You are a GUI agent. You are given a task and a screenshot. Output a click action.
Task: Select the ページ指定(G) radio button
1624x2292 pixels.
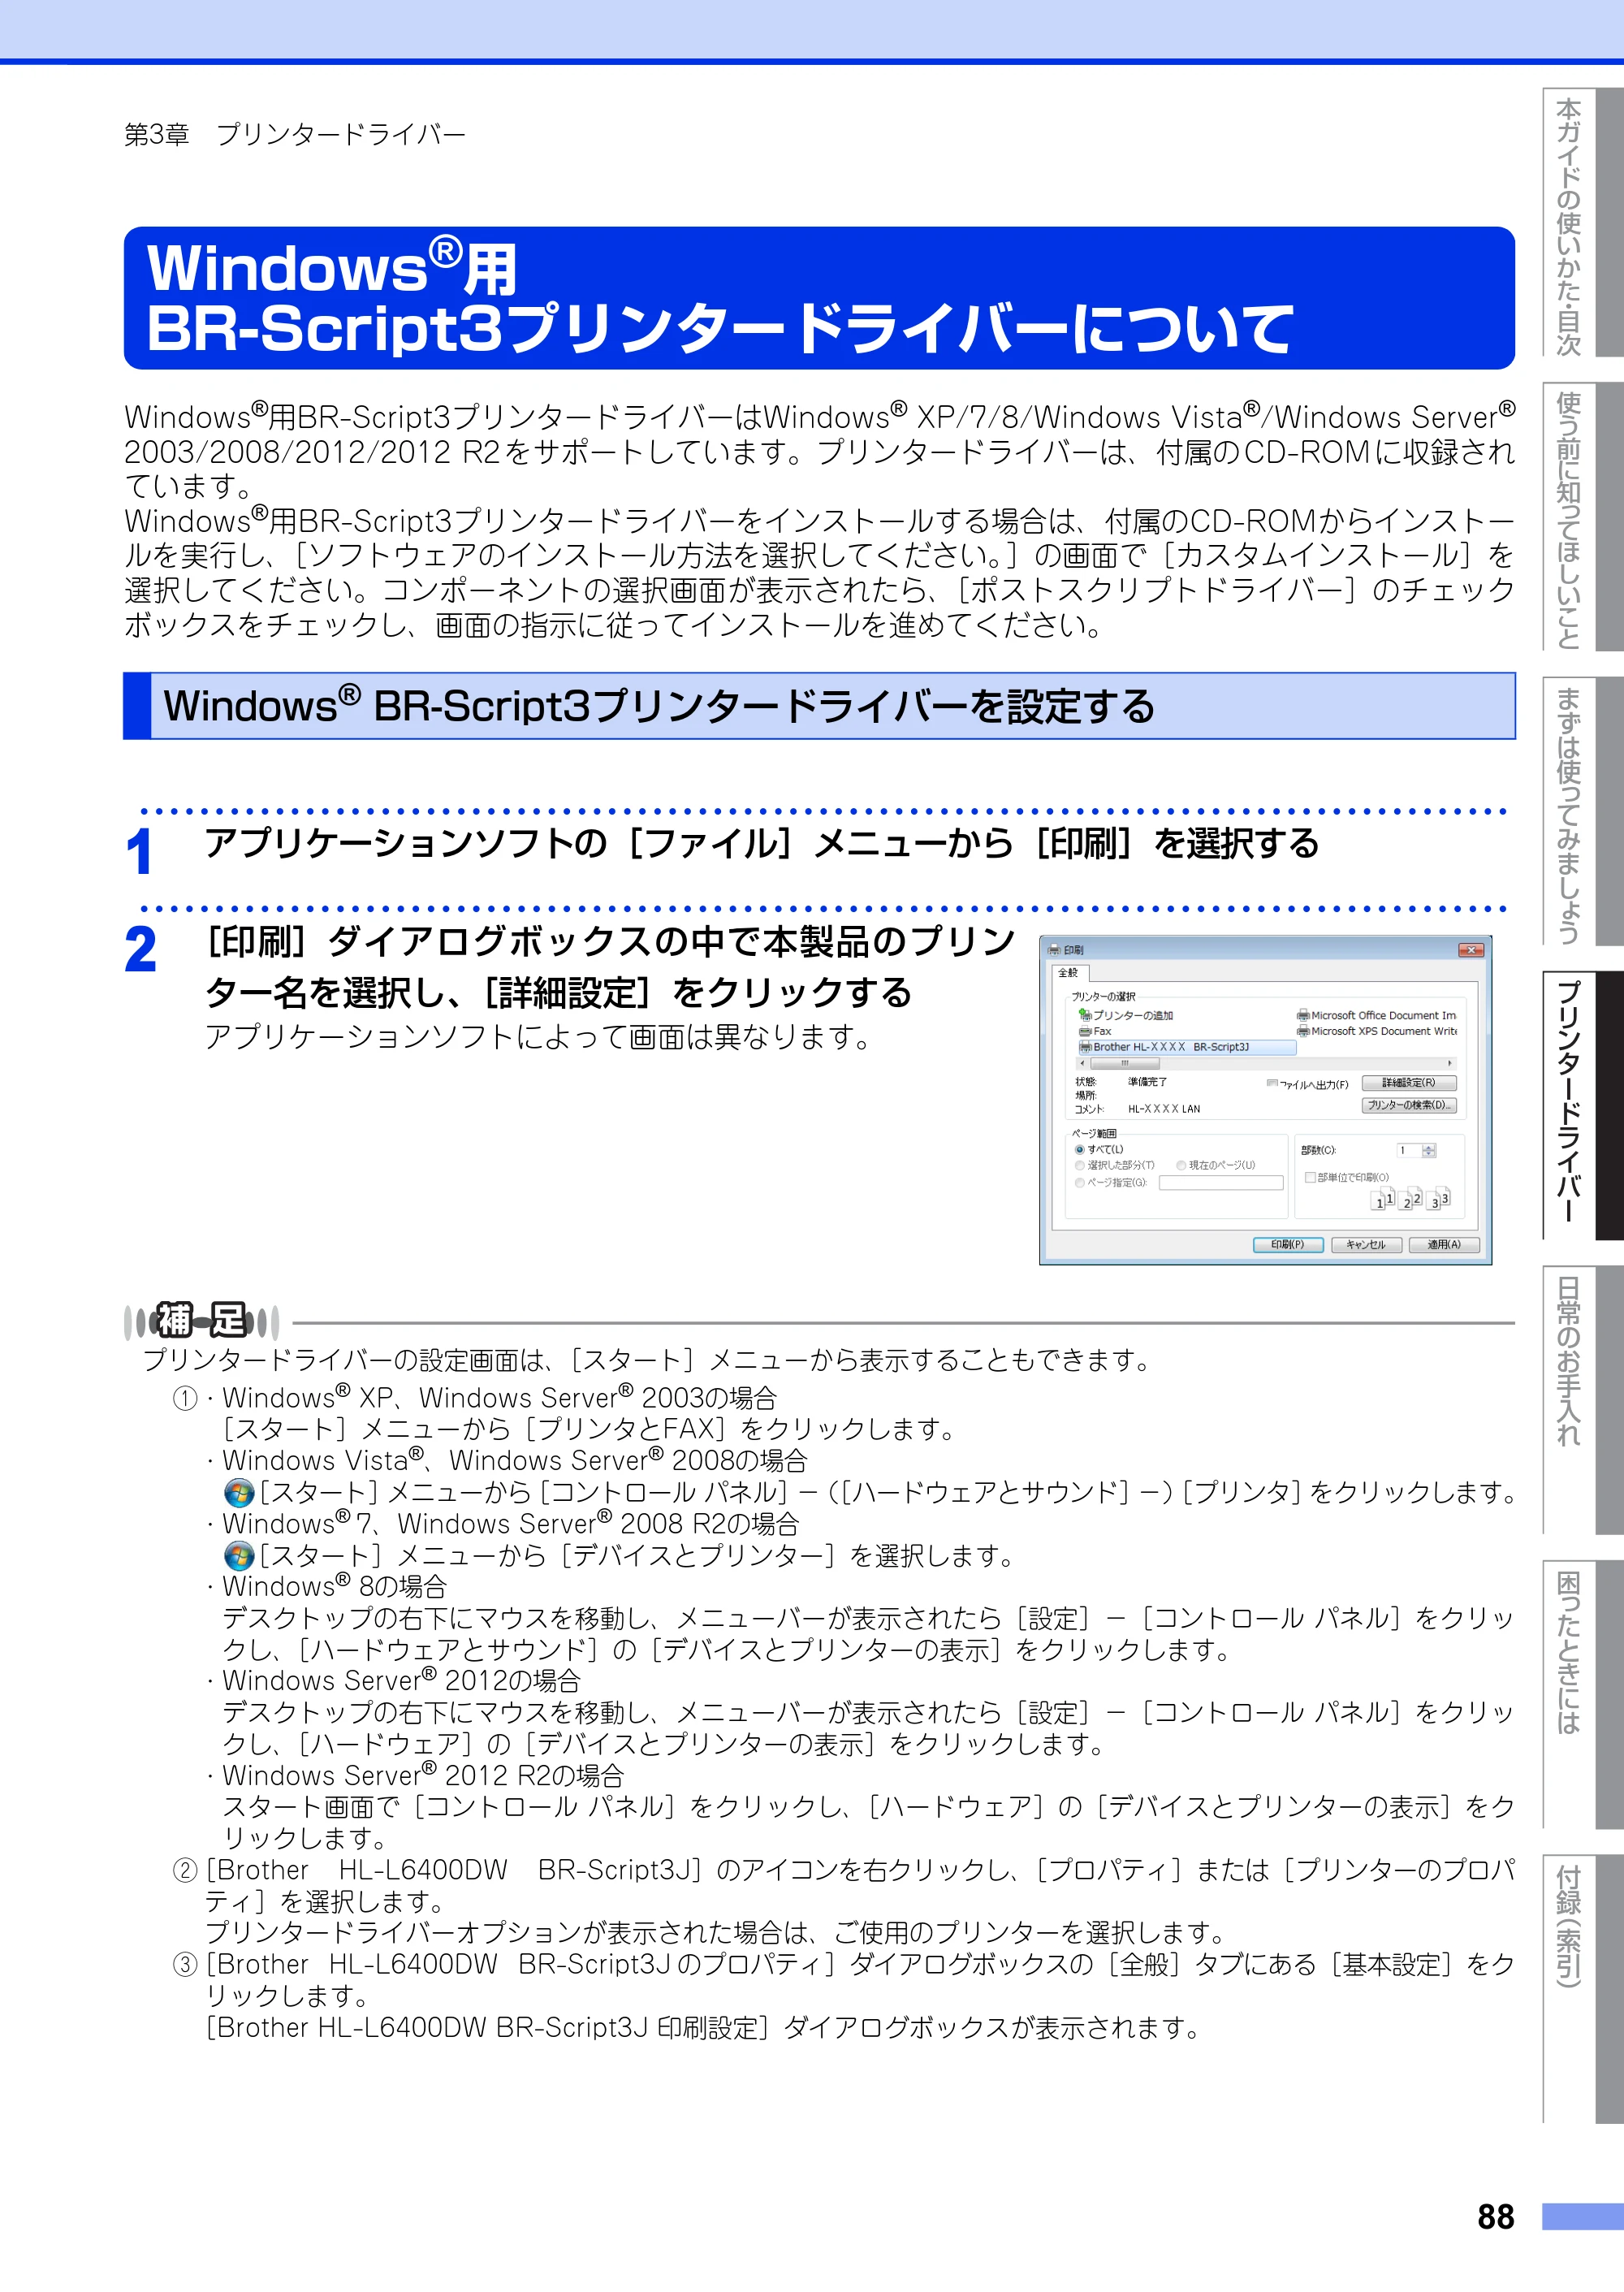click(x=1080, y=1183)
